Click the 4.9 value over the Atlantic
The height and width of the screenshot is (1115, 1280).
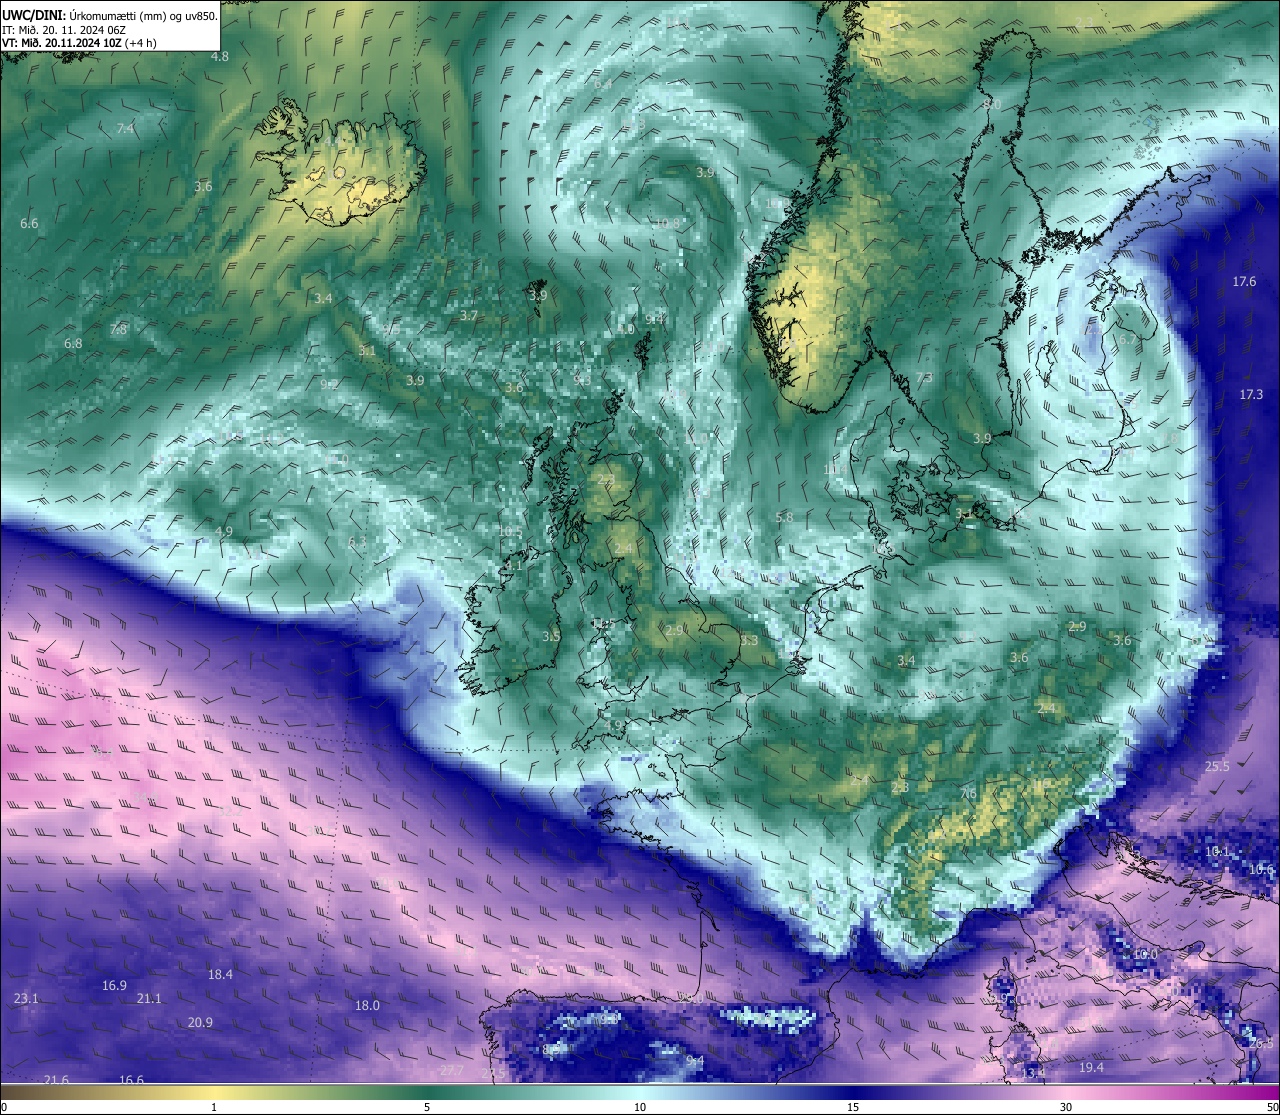(x=223, y=531)
